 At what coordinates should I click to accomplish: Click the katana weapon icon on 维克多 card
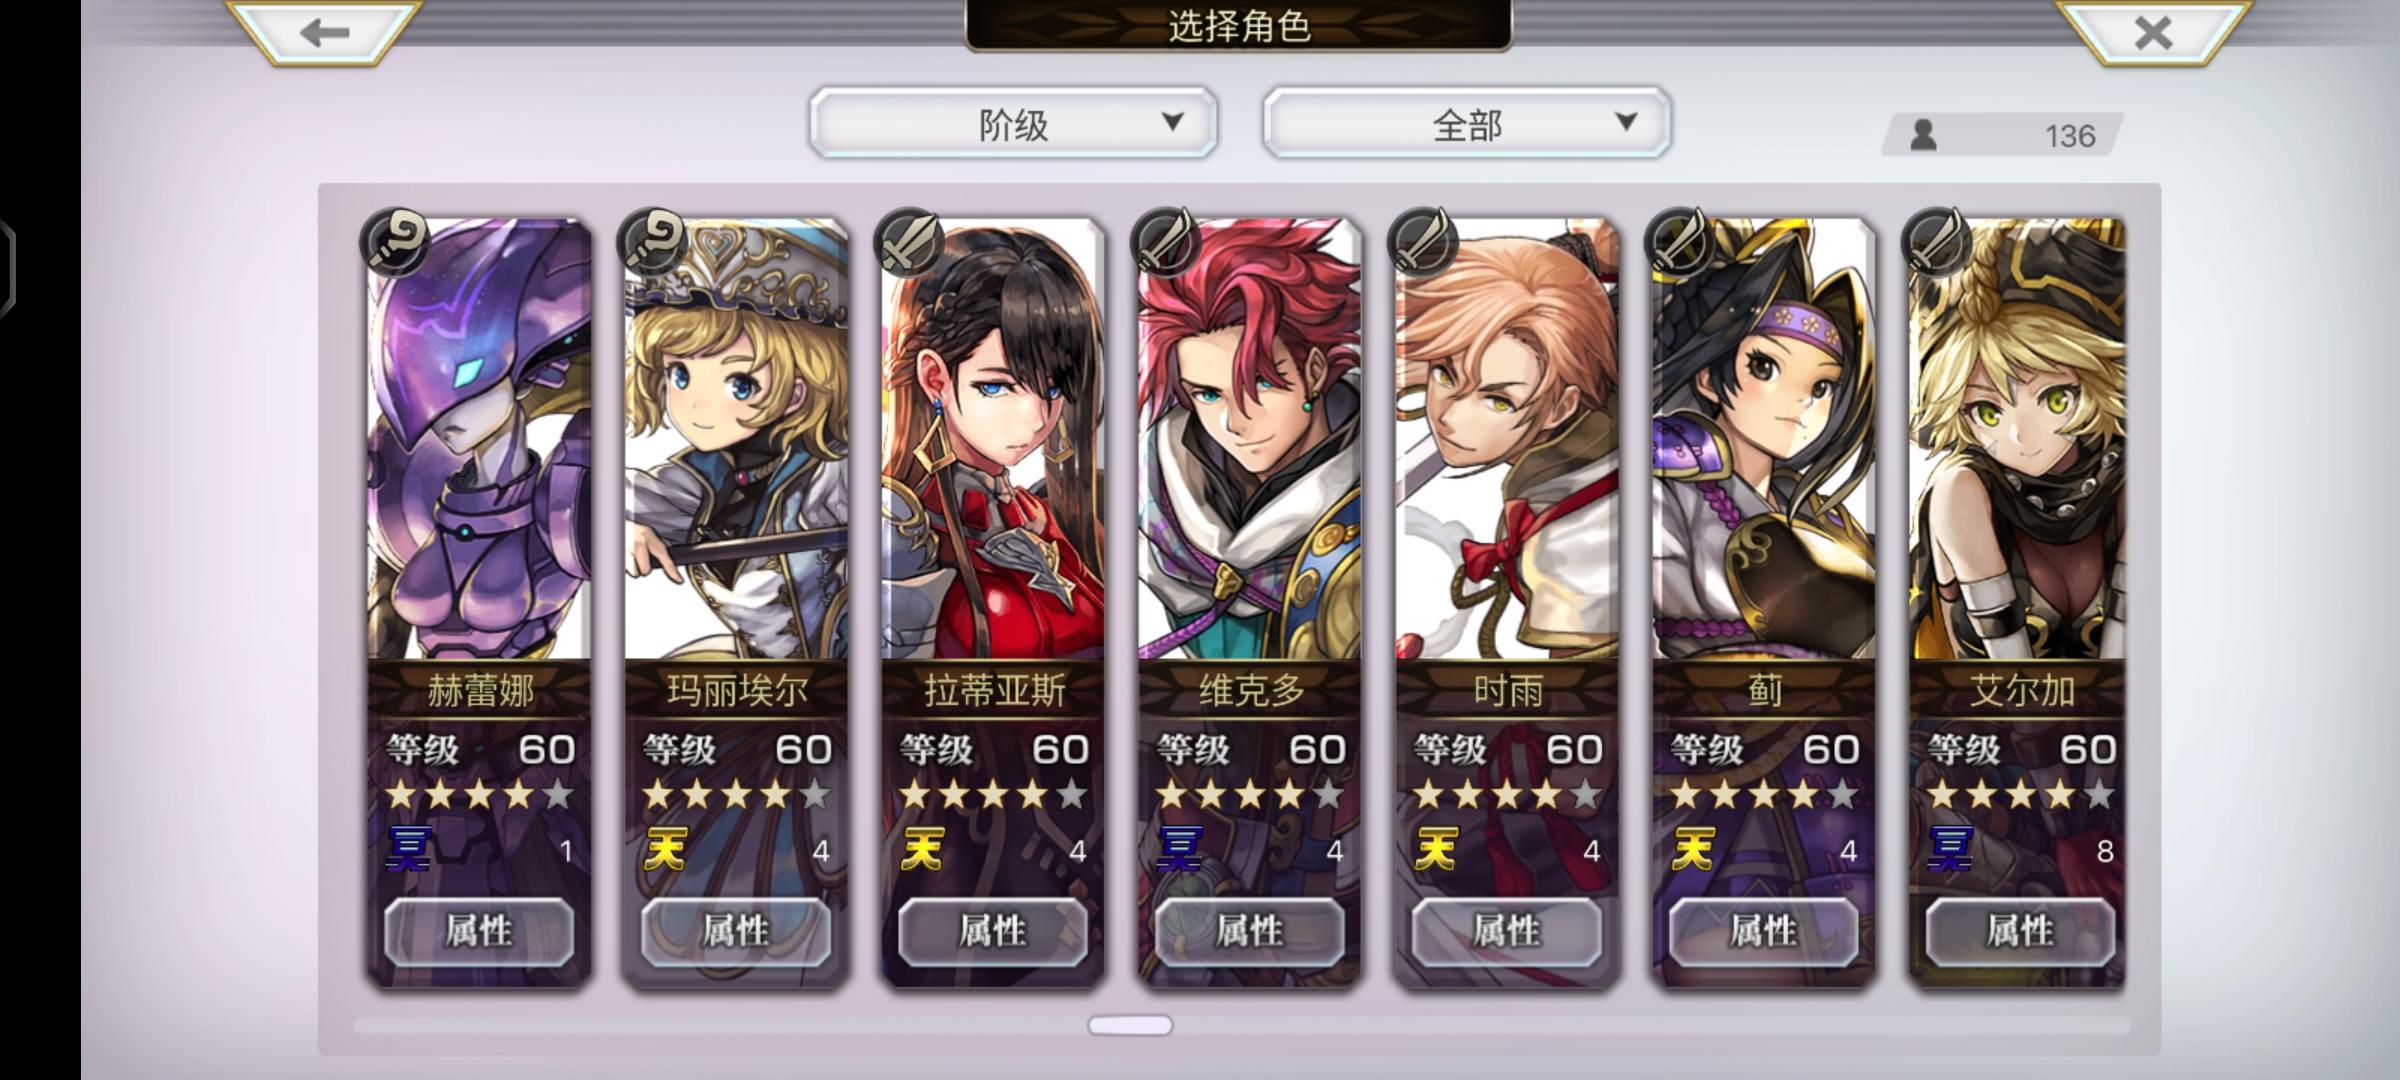(x=1165, y=241)
